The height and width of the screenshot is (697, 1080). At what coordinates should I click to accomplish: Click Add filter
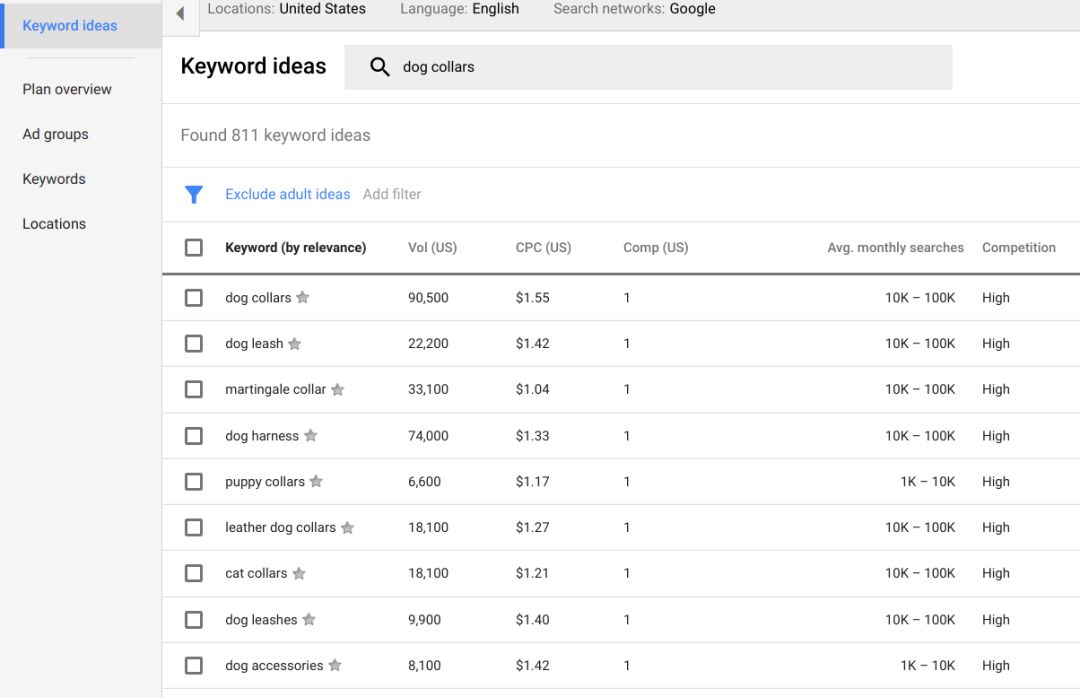click(x=392, y=194)
